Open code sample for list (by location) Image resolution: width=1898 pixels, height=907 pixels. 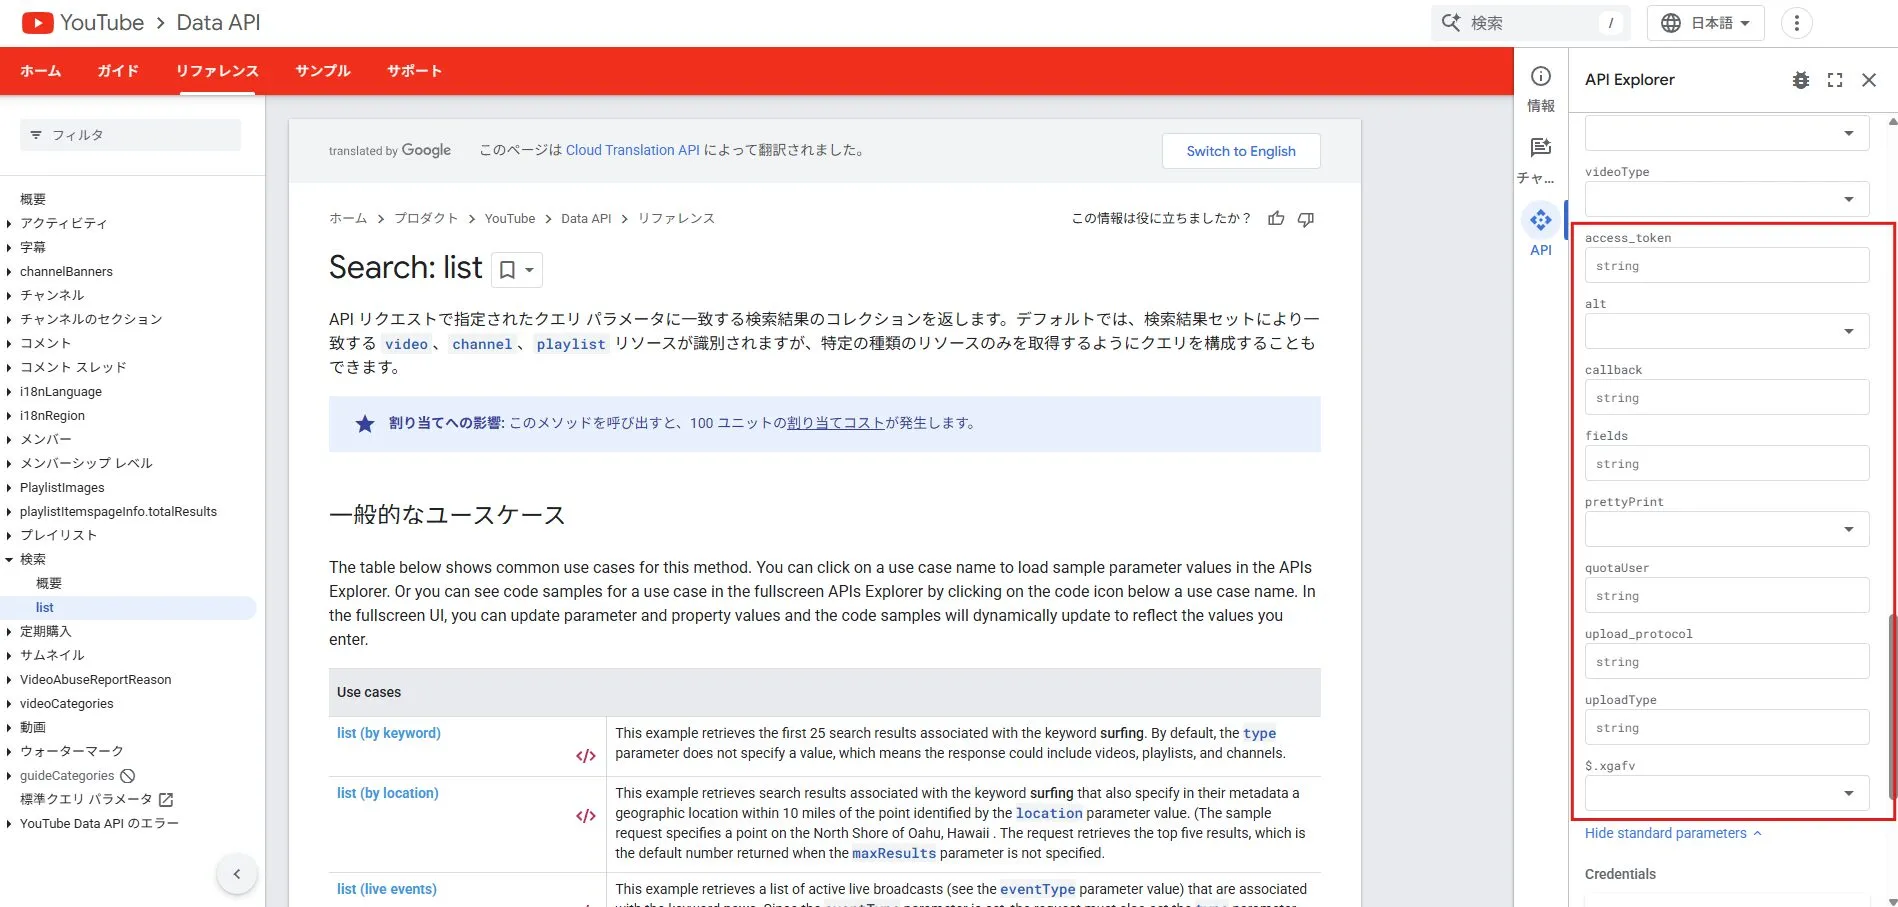586,816
